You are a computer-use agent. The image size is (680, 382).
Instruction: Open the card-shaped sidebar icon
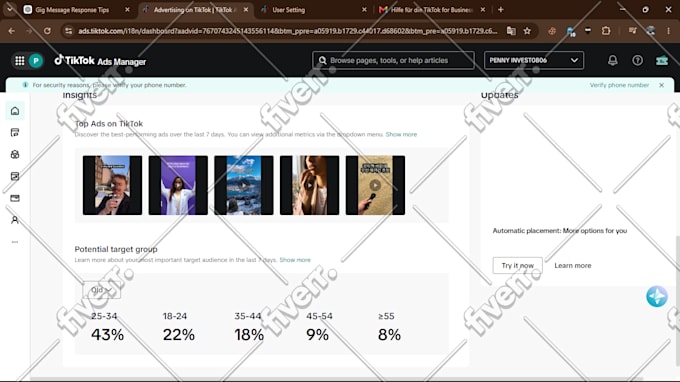tap(15, 198)
